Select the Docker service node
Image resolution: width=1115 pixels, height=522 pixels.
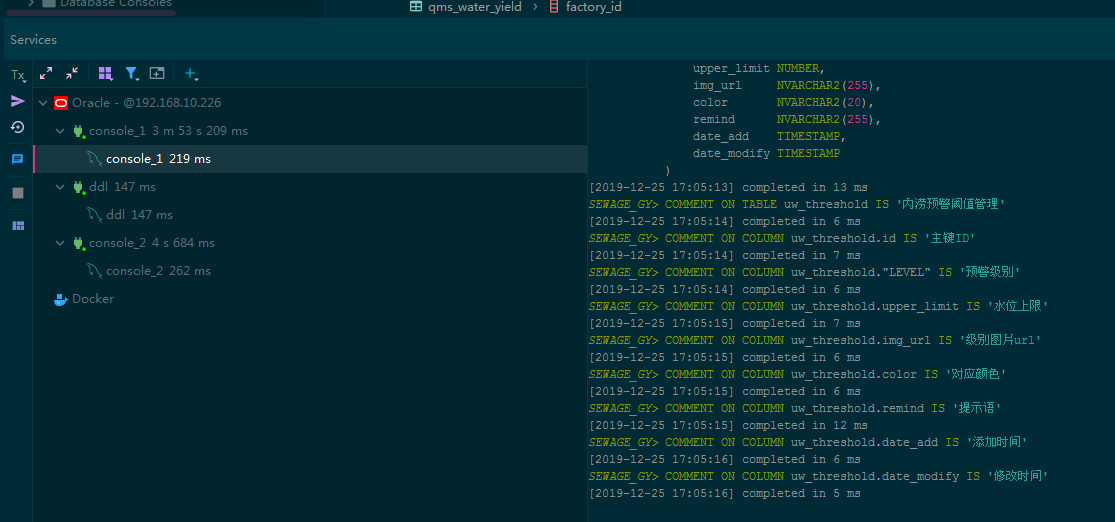tap(310, 299)
